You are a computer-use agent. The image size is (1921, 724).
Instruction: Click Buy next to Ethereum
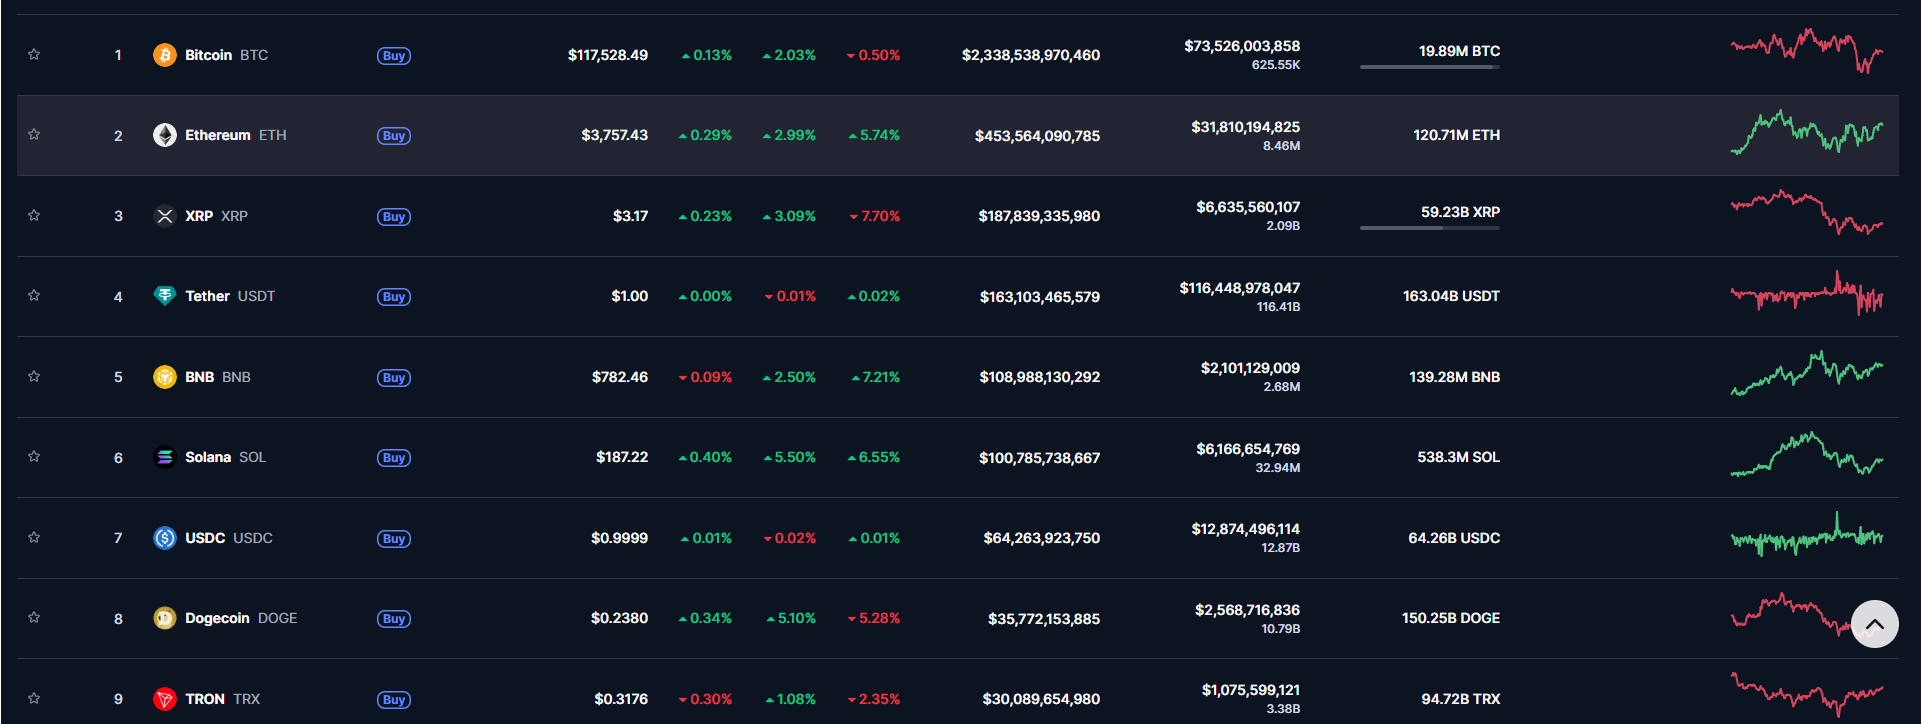(394, 136)
